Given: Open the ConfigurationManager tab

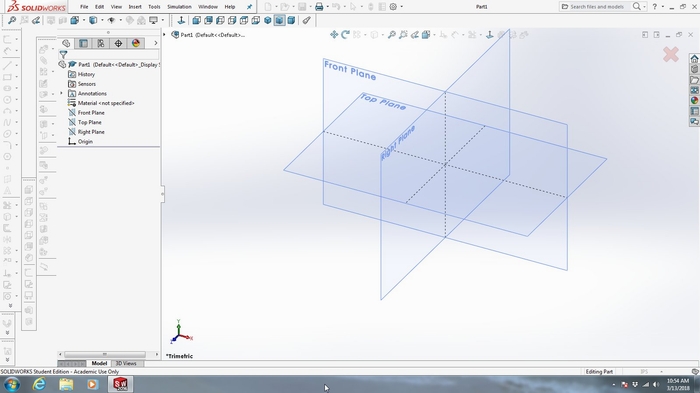Looking at the screenshot, I should tap(100, 43).
